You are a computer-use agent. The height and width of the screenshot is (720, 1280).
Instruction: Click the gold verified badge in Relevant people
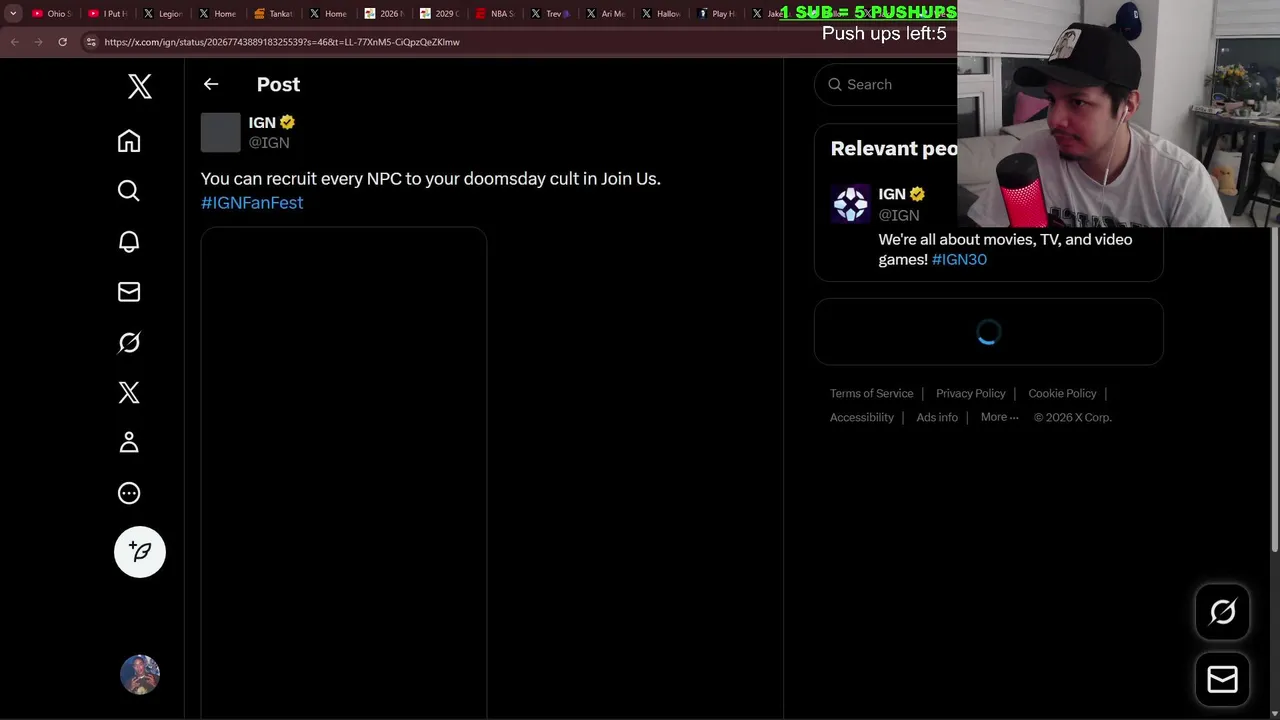(917, 194)
